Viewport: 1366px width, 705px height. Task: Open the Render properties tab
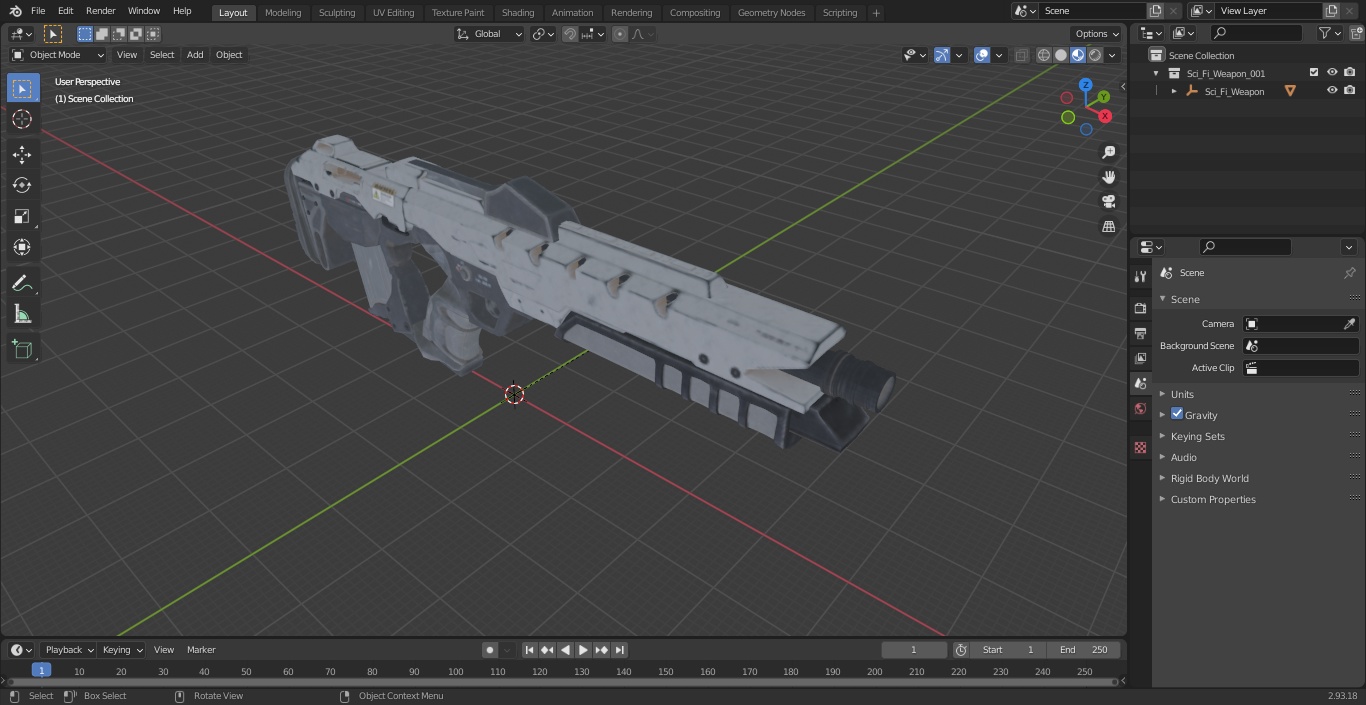click(1140, 308)
